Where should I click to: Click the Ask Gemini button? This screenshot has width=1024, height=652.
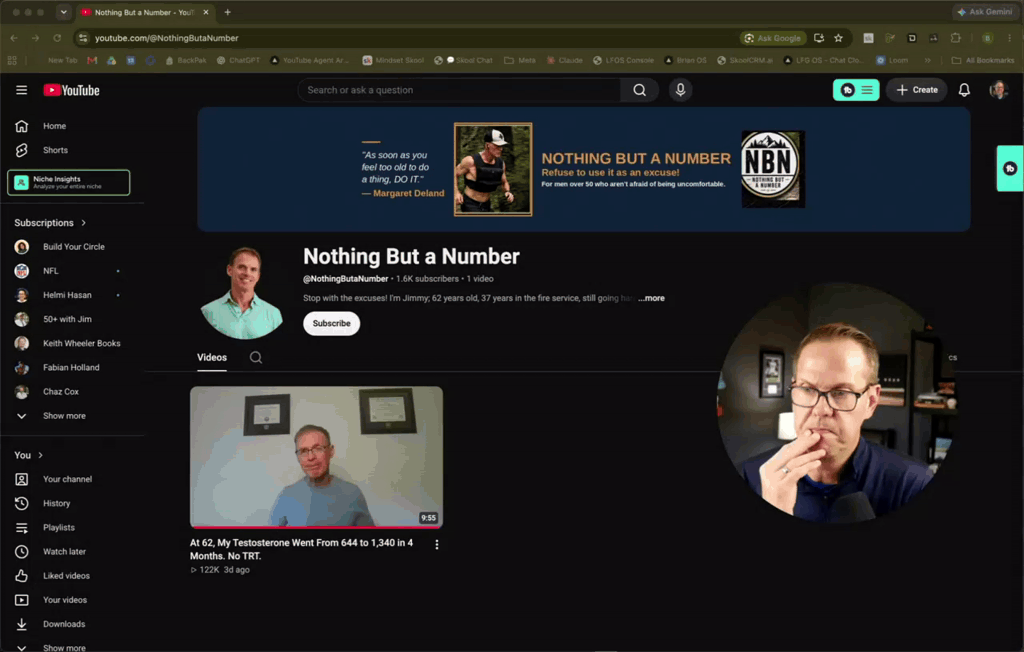[x=984, y=12]
